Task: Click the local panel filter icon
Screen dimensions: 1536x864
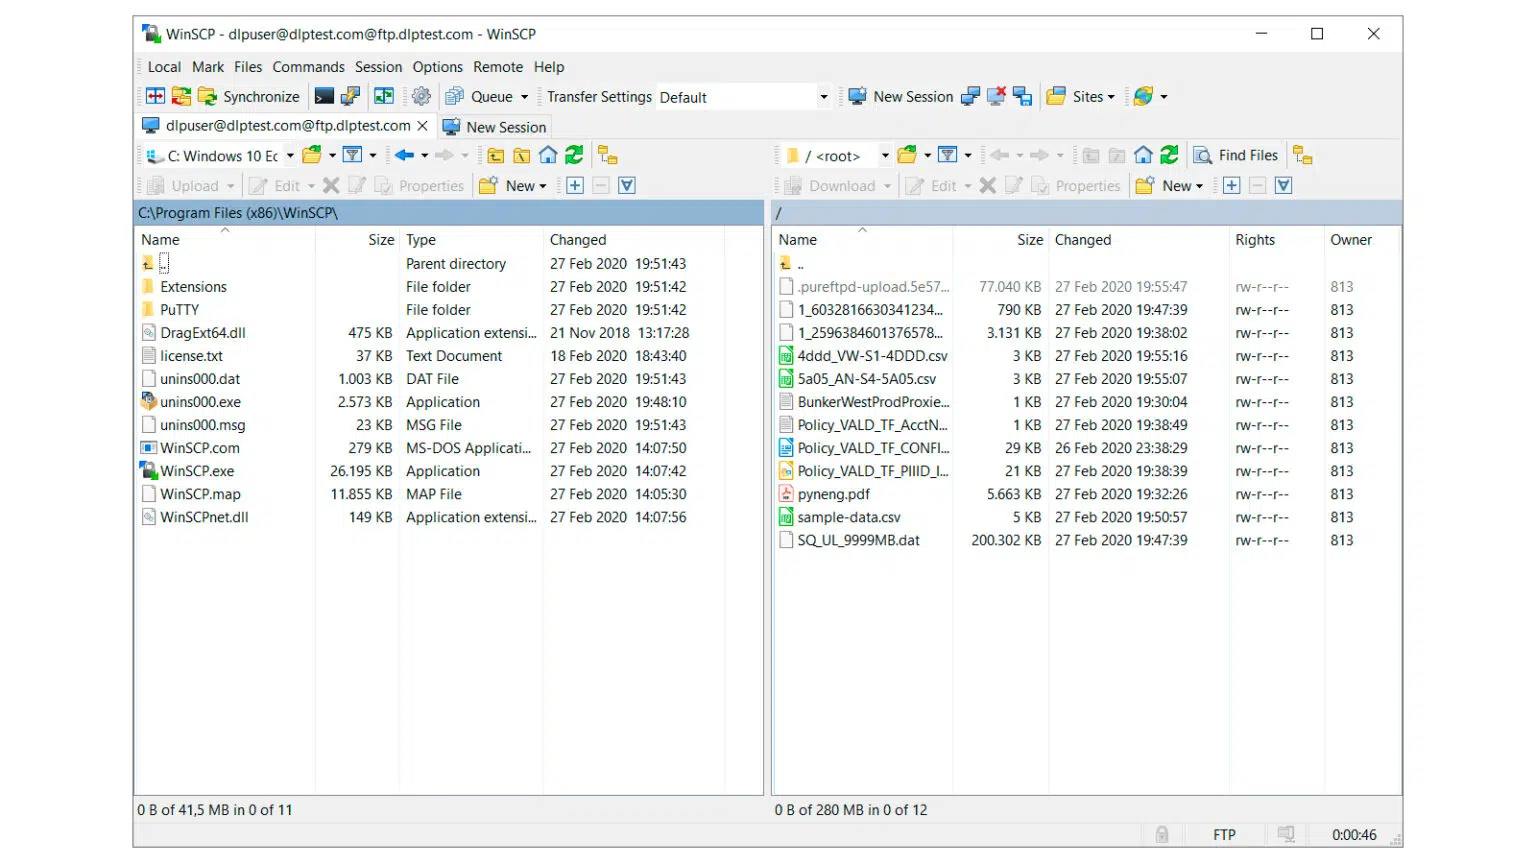Action: pyautogui.click(x=353, y=156)
